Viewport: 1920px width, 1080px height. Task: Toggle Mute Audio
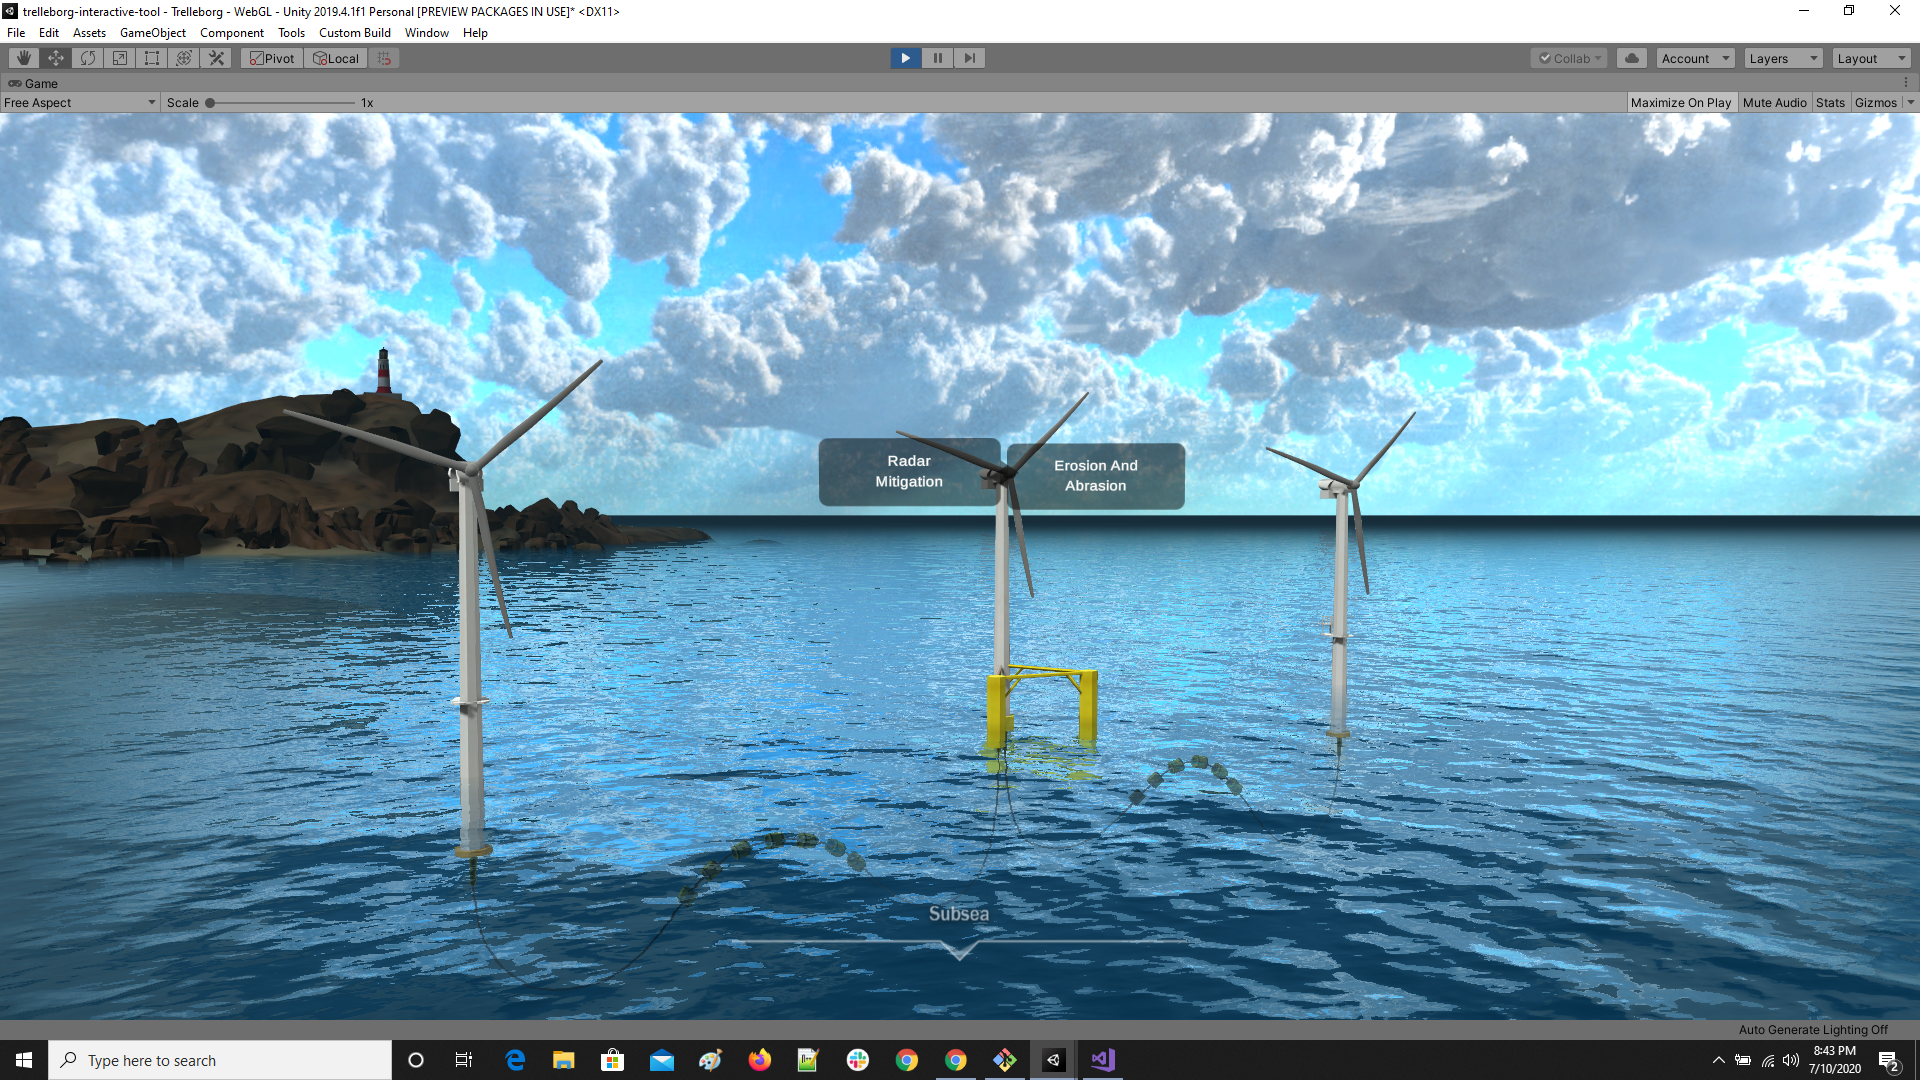tap(1774, 102)
